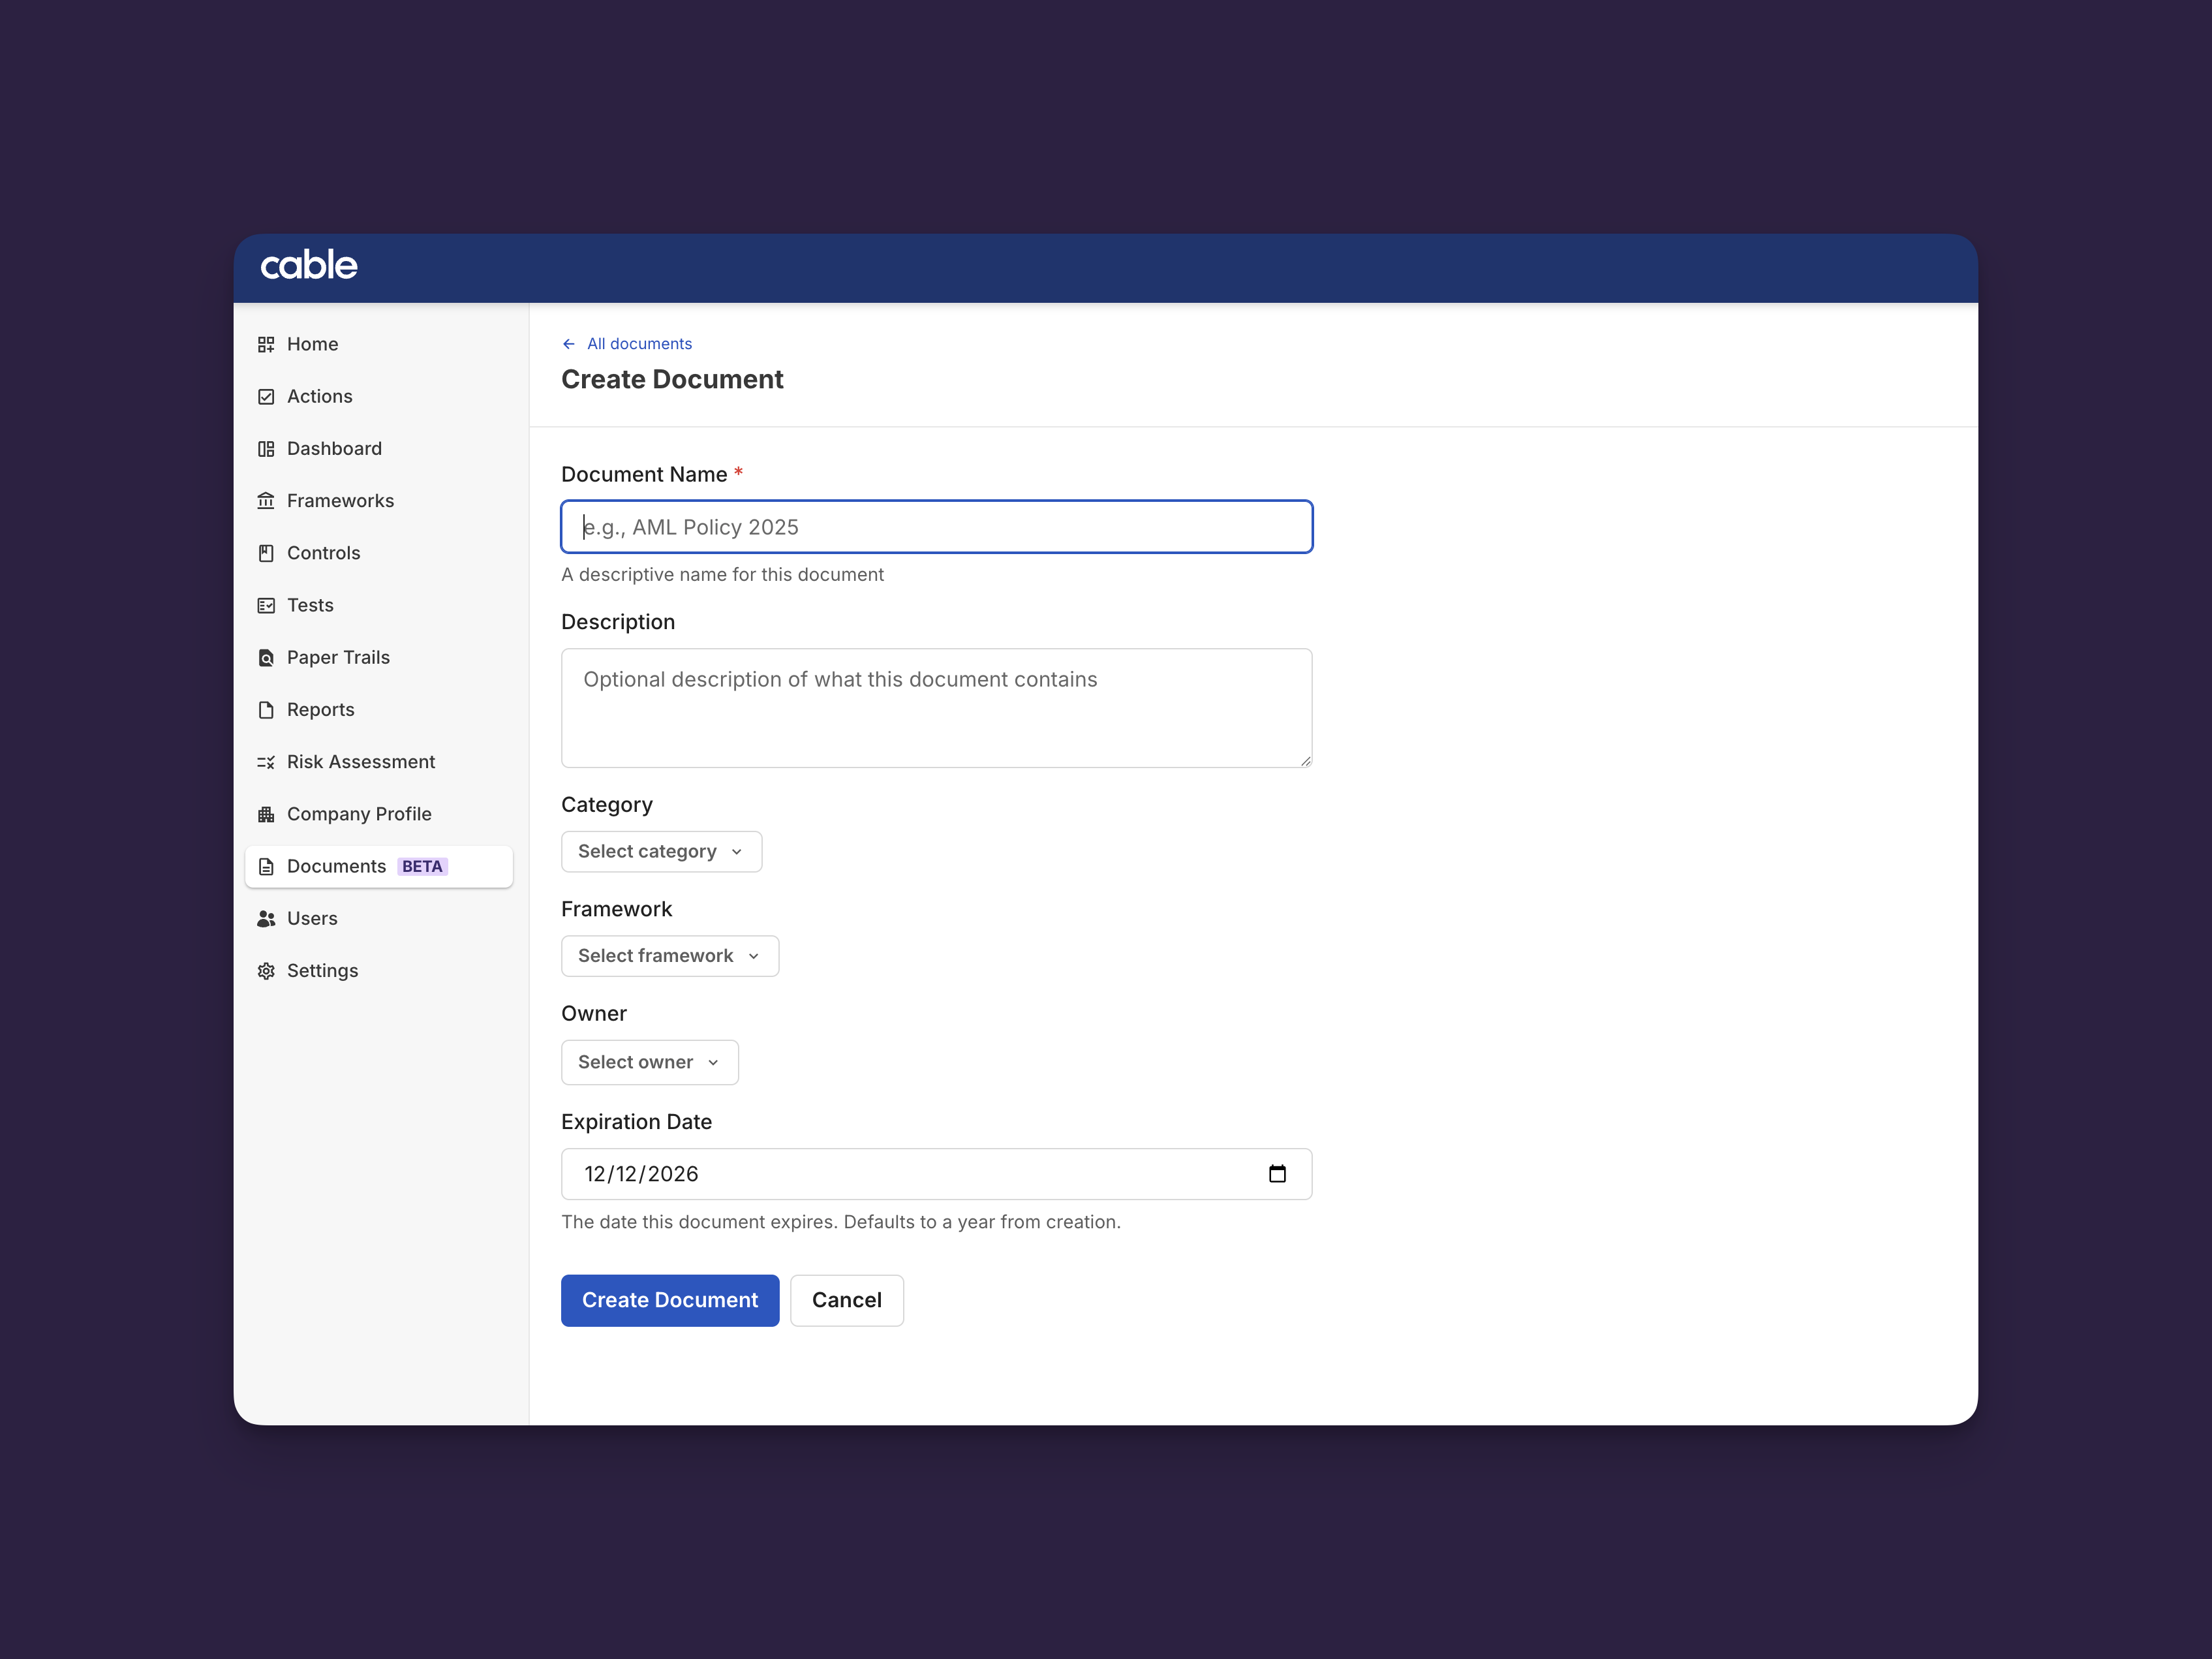Viewport: 2212px width, 1659px height.
Task: Go back via All documents link
Action: click(x=638, y=344)
